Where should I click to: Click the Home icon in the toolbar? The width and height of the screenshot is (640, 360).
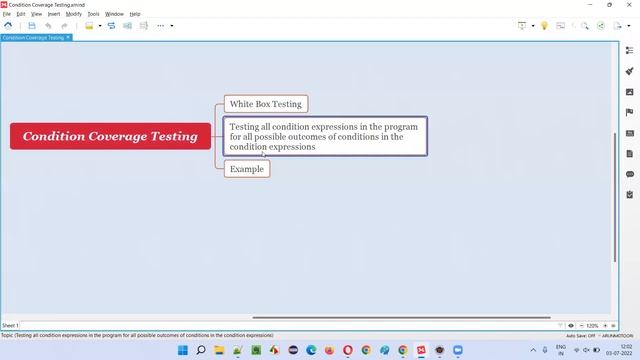[8, 26]
